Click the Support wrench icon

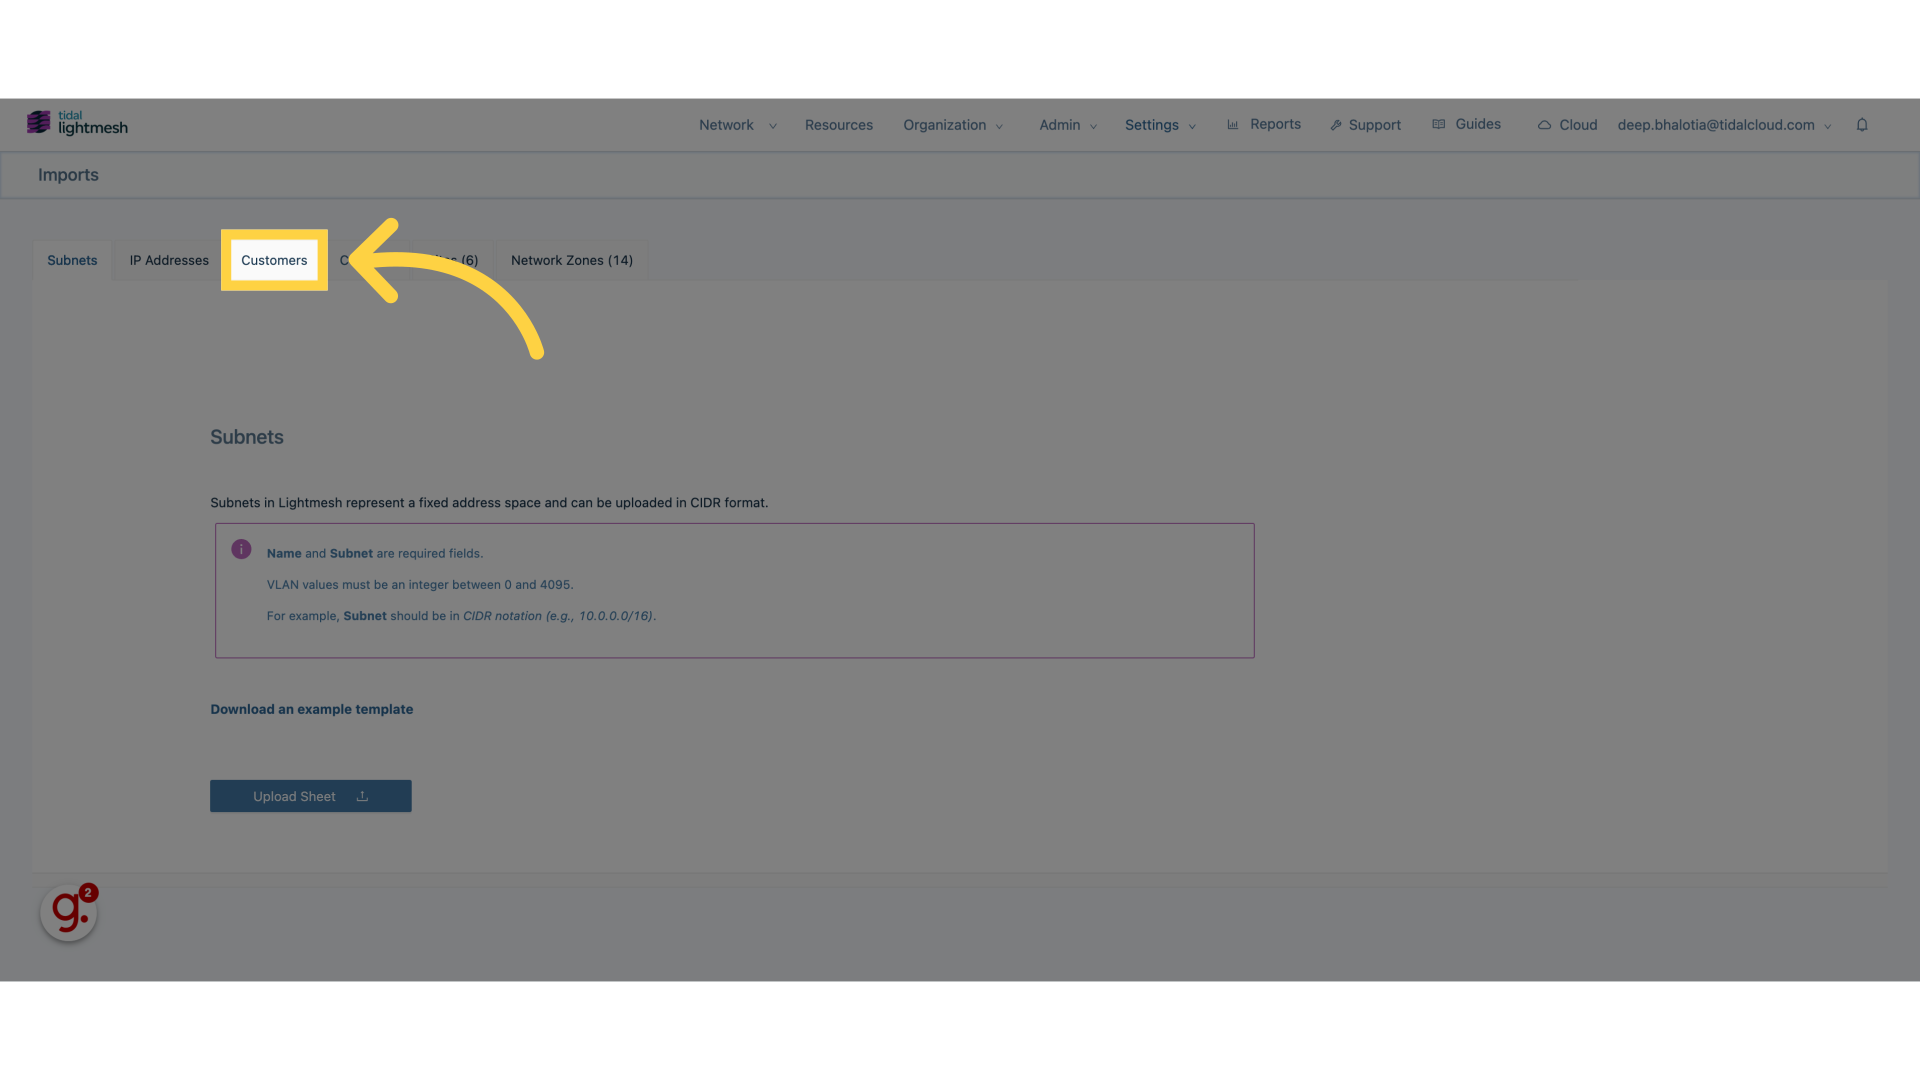tap(1337, 124)
